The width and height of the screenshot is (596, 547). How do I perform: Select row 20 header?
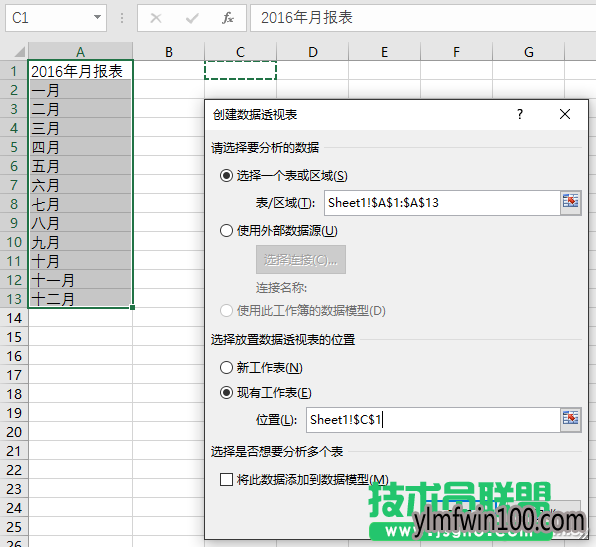point(14,432)
